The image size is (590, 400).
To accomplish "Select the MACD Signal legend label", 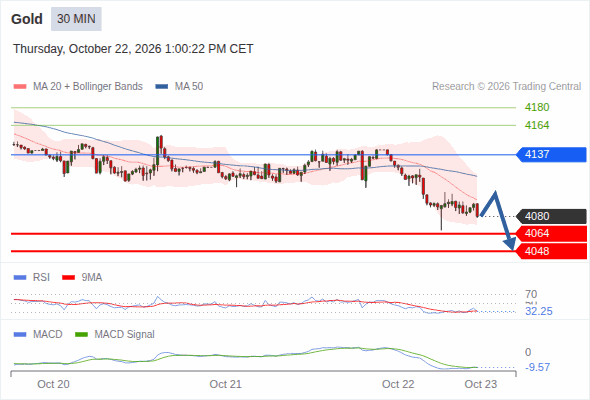I will [x=125, y=335].
